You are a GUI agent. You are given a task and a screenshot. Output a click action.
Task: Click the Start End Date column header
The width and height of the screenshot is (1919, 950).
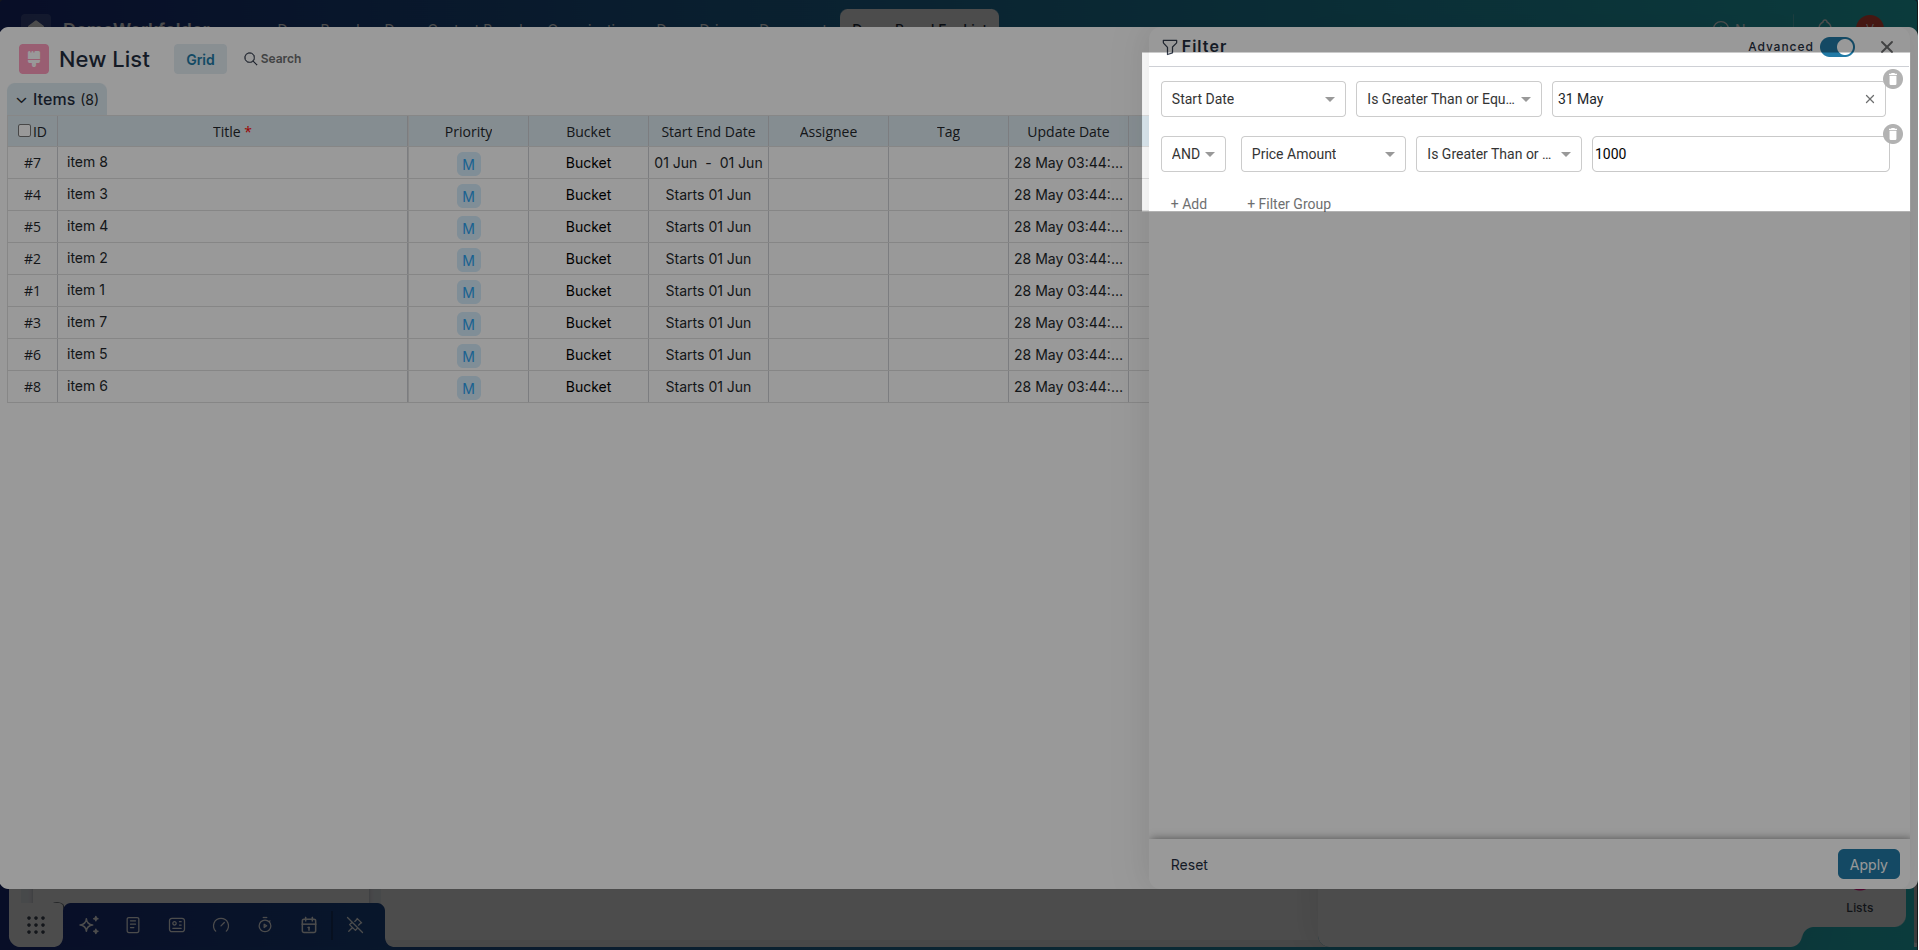click(708, 132)
